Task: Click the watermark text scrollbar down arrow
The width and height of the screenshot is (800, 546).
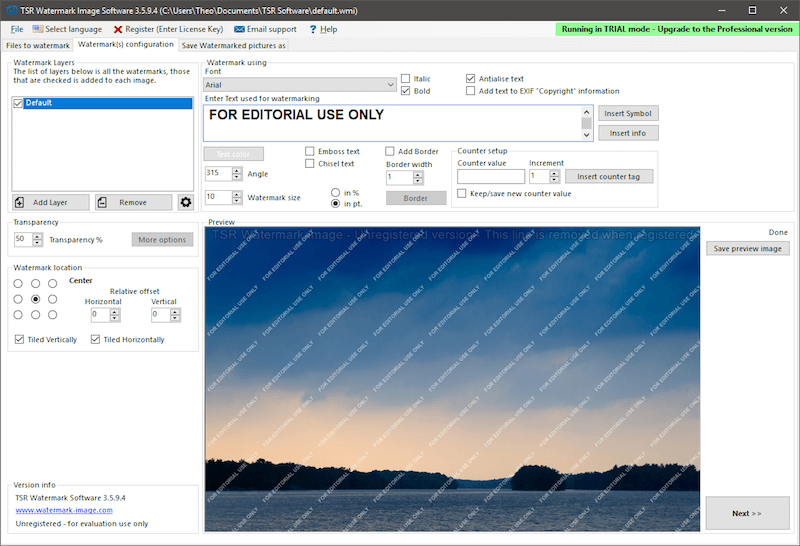Action: pyautogui.click(x=587, y=135)
